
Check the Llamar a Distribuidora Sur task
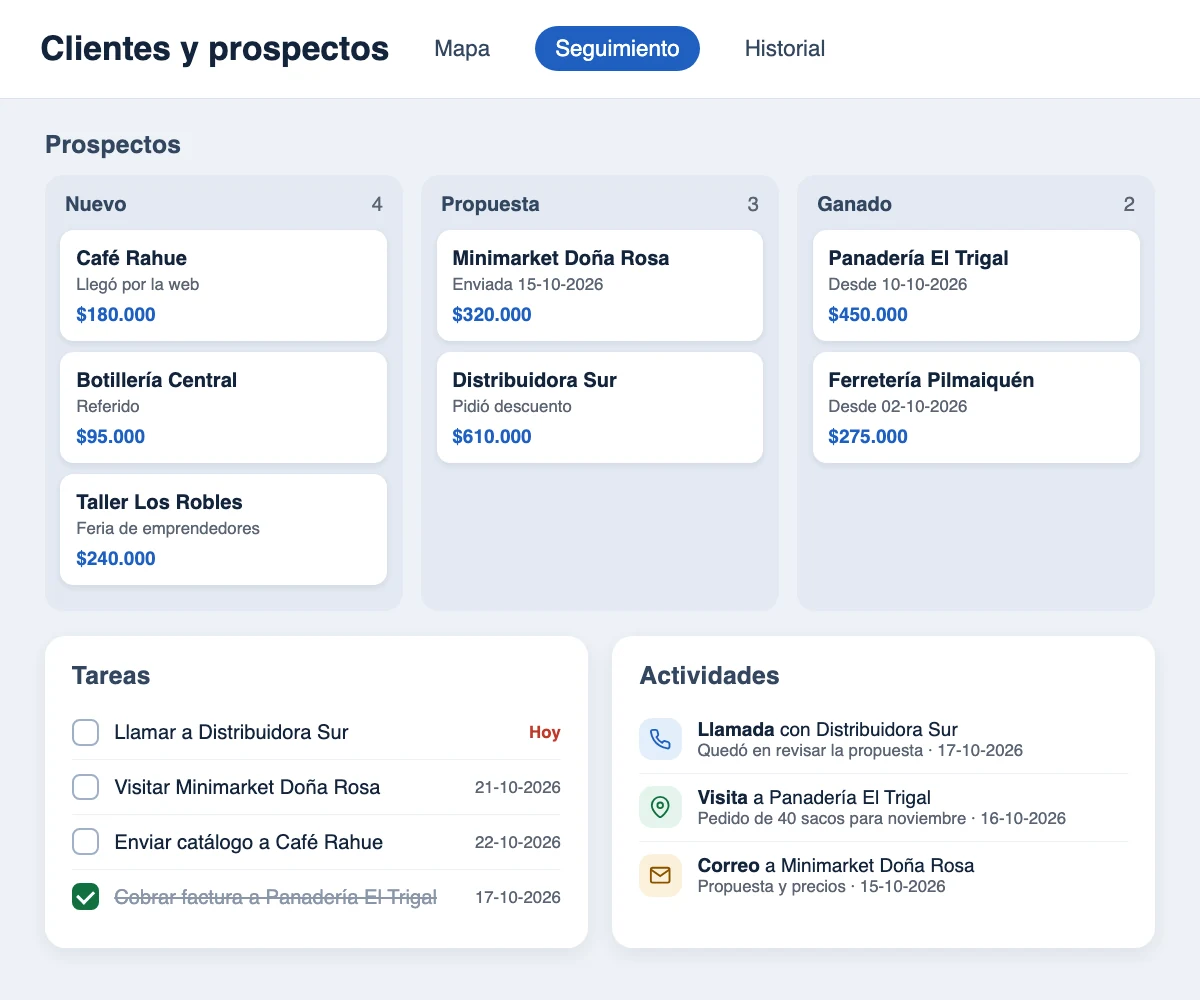point(86,732)
